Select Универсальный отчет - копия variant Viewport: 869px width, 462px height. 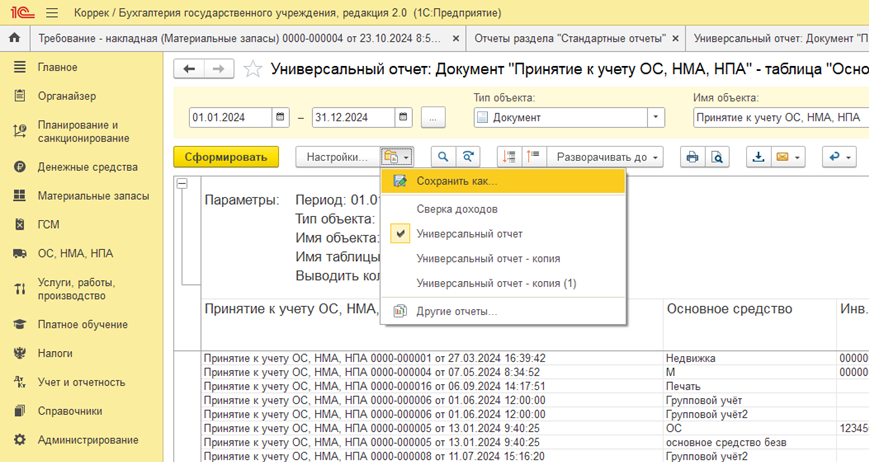click(503, 259)
